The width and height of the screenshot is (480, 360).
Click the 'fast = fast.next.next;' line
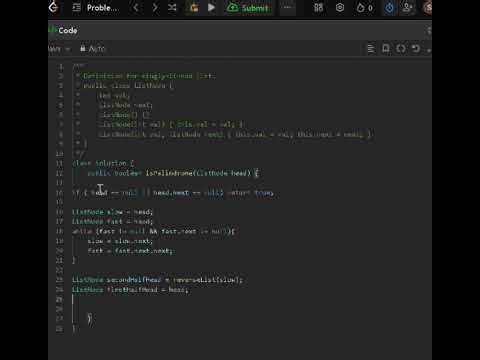click(x=130, y=251)
